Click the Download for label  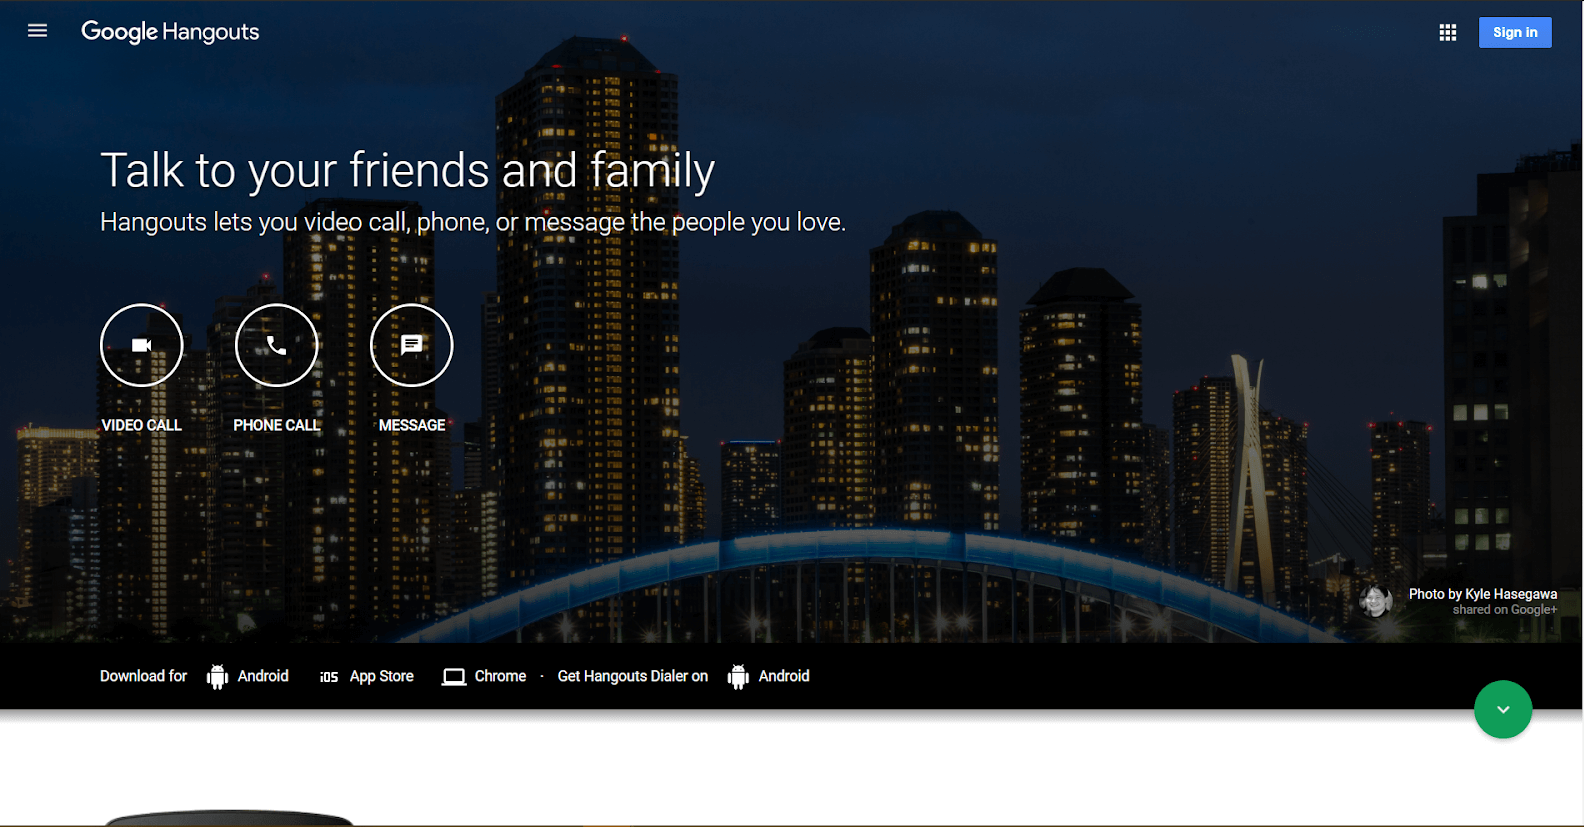143,676
